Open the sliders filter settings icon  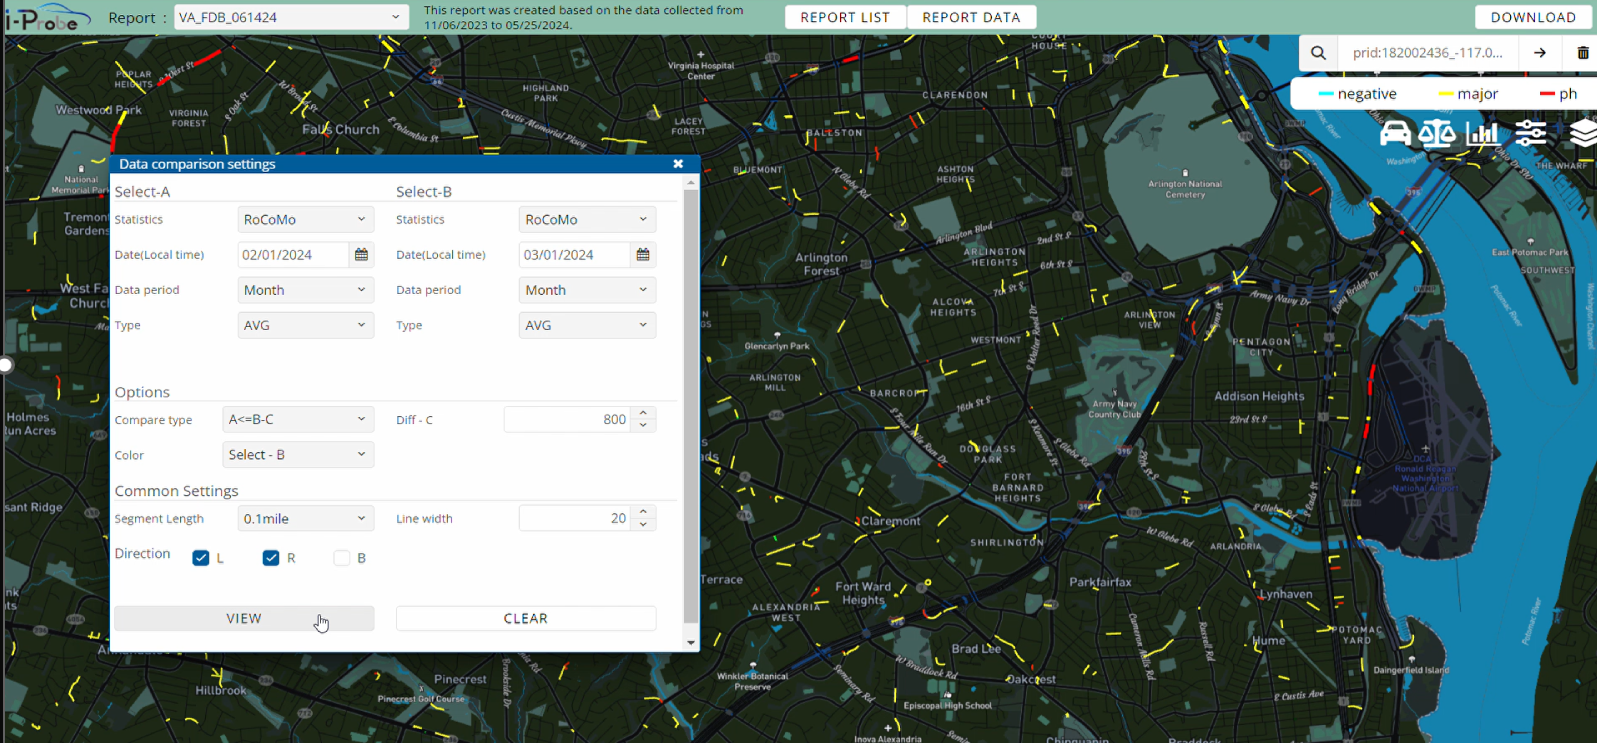1530,133
